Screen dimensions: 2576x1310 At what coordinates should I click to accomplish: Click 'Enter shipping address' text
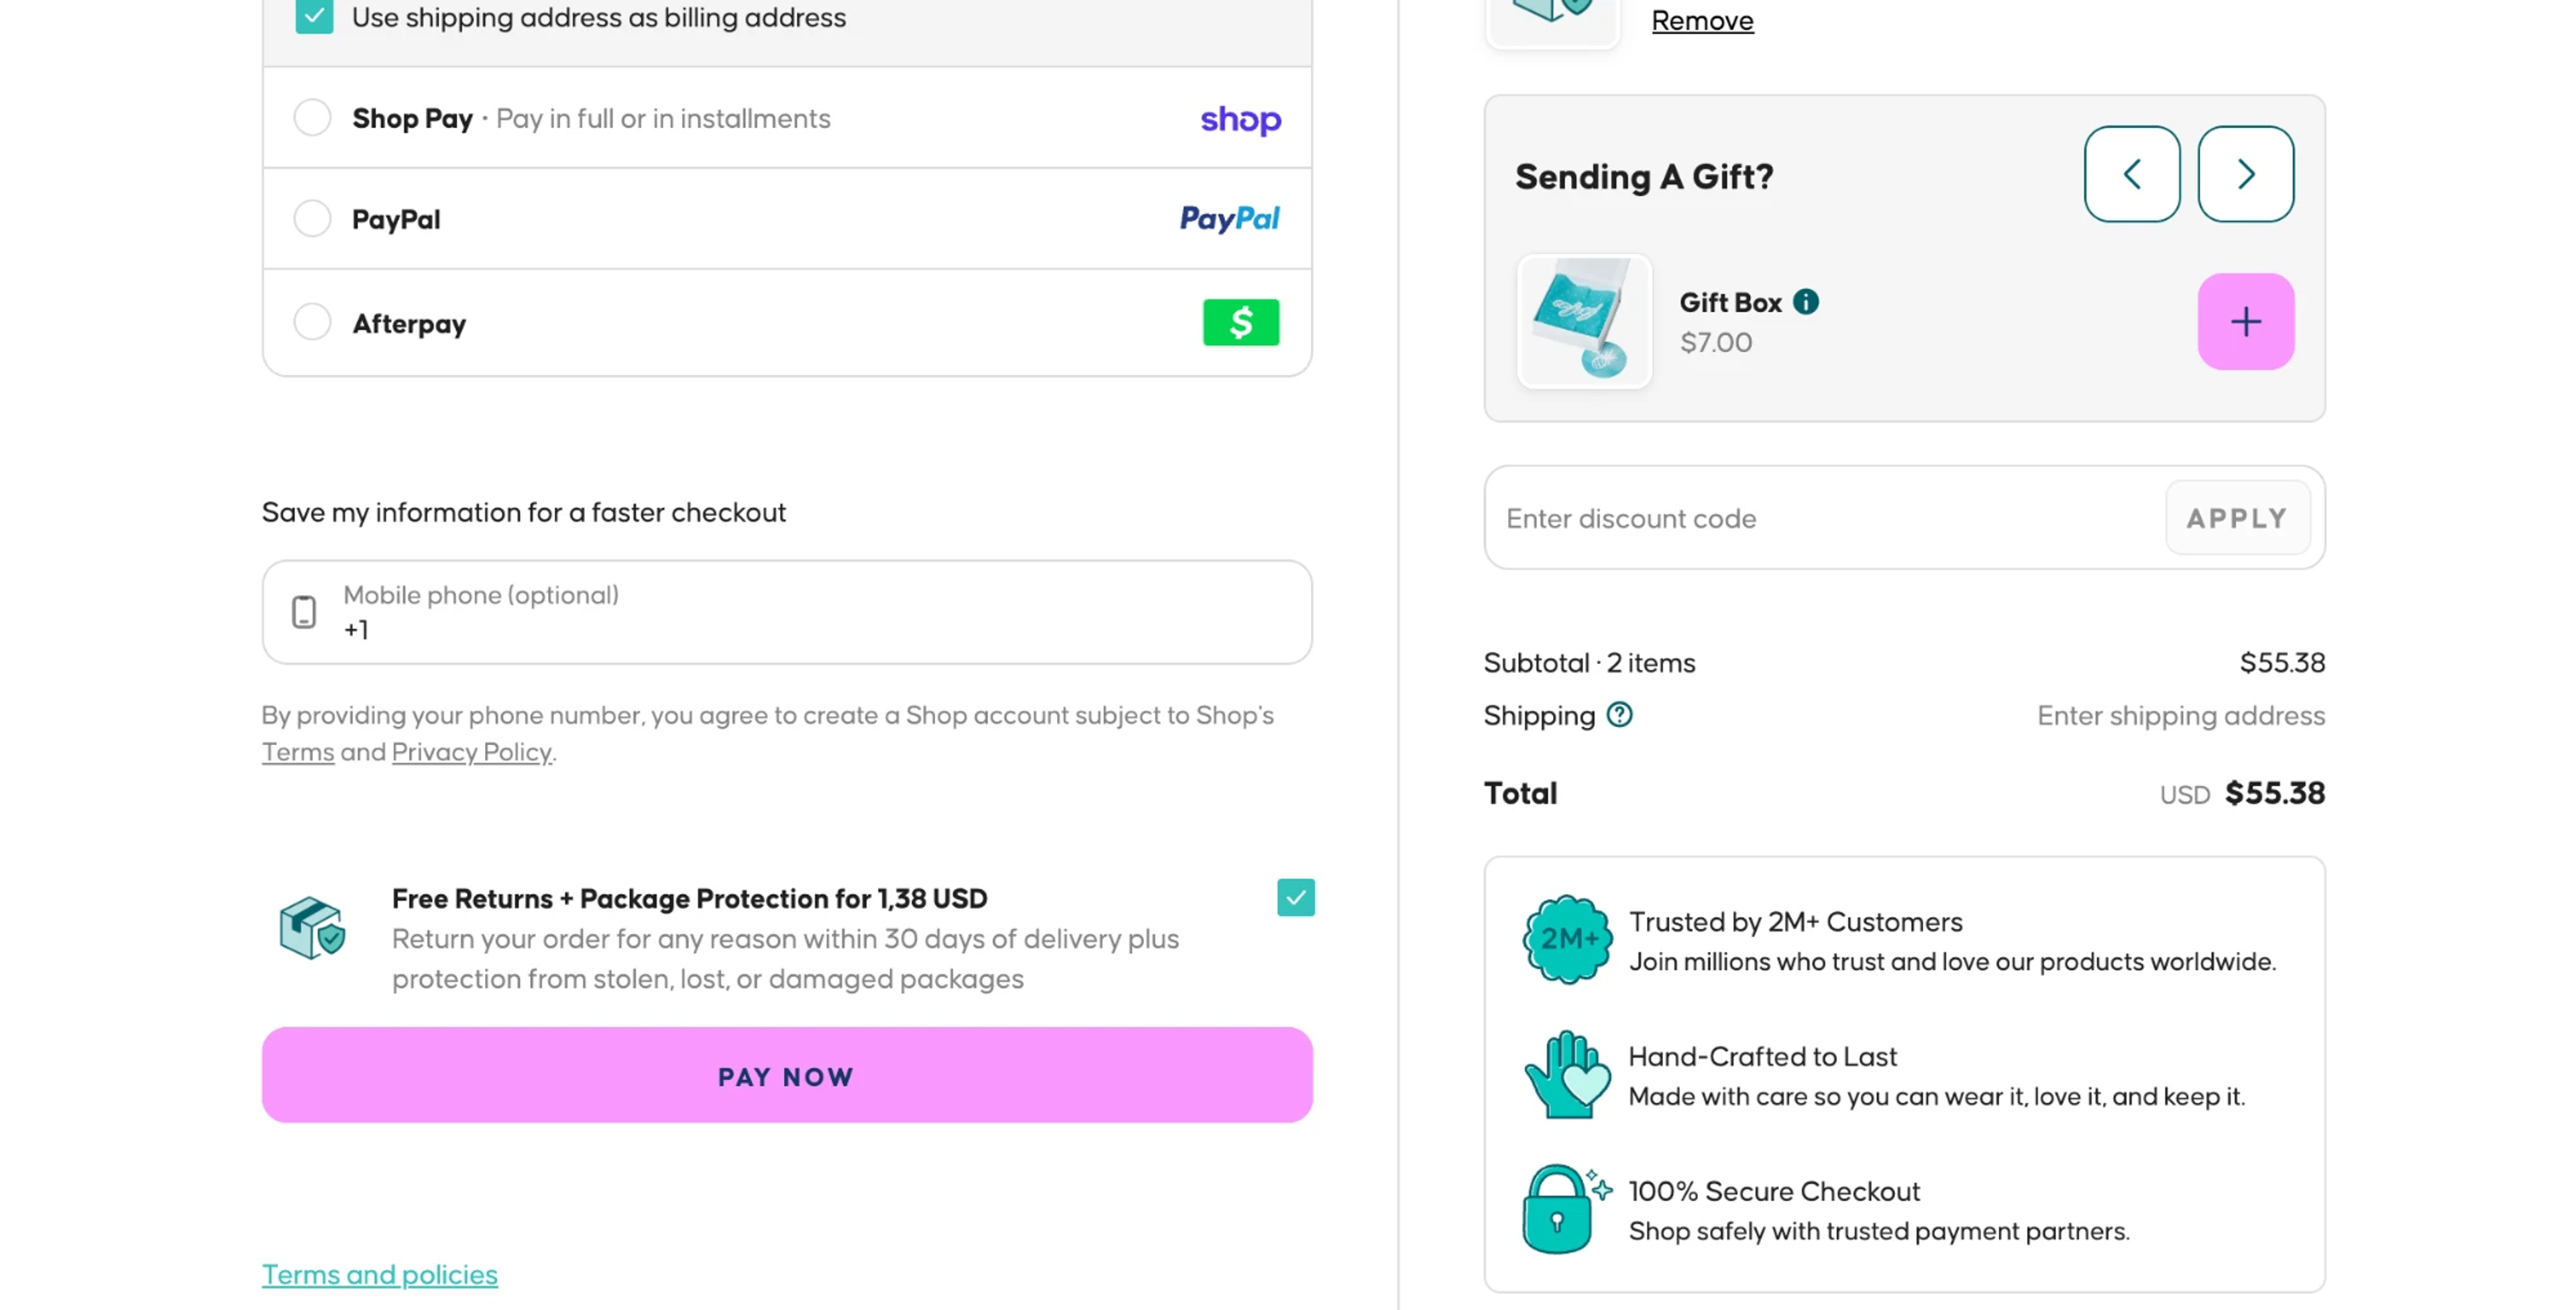click(x=2180, y=716)
